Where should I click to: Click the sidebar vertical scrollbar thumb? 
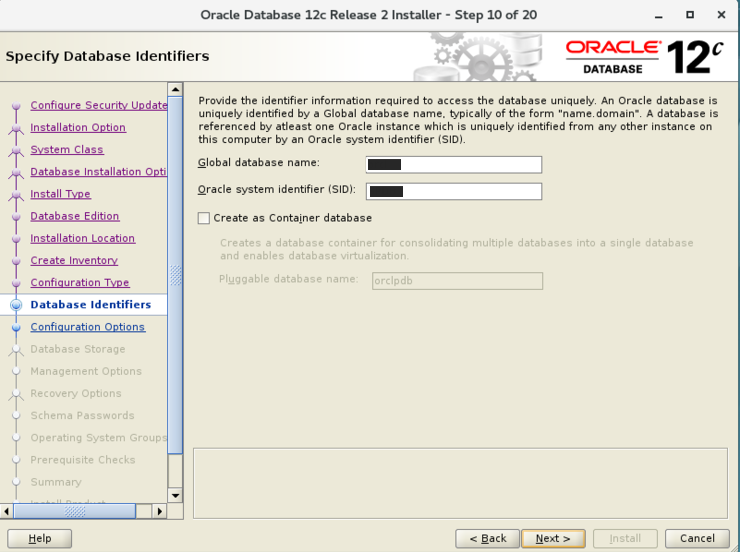click(175, 275)
